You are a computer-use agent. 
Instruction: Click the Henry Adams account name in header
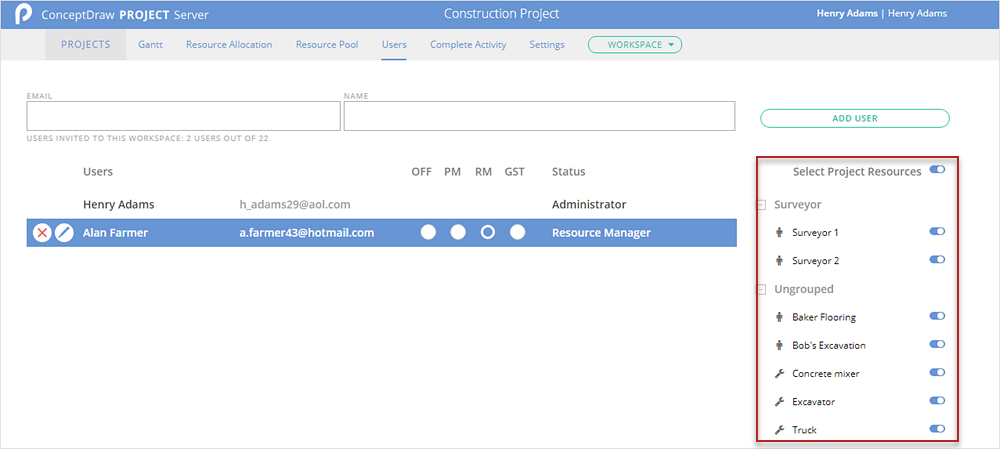[x=917, y=13]
